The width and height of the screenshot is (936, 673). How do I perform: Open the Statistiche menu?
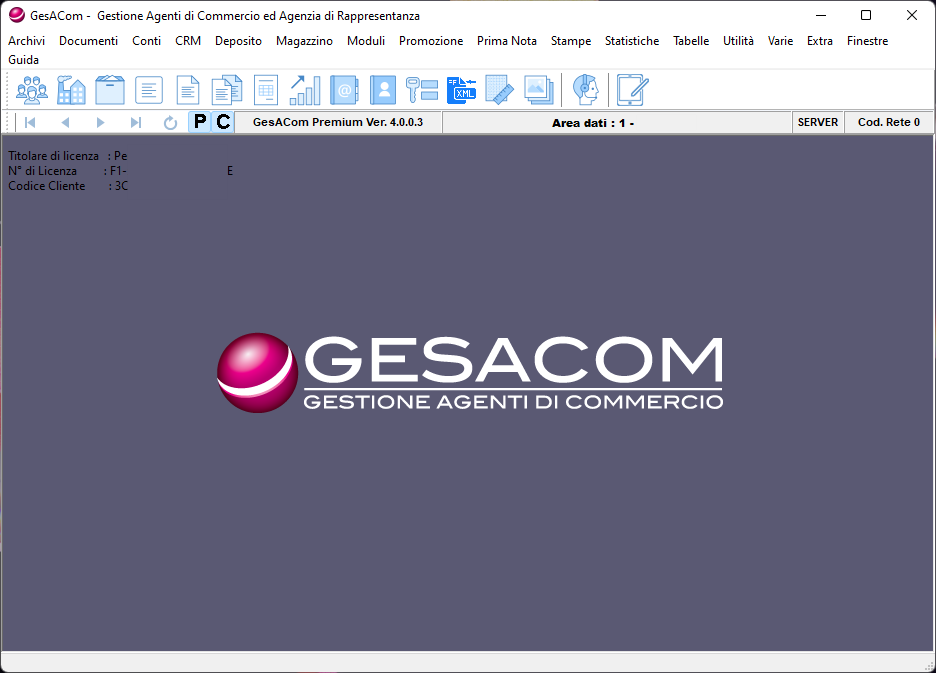point(632,41)
